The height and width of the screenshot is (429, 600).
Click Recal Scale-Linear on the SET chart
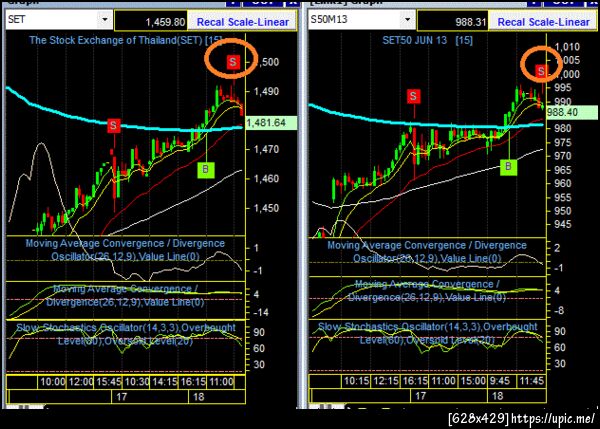[x=243, y=22]
